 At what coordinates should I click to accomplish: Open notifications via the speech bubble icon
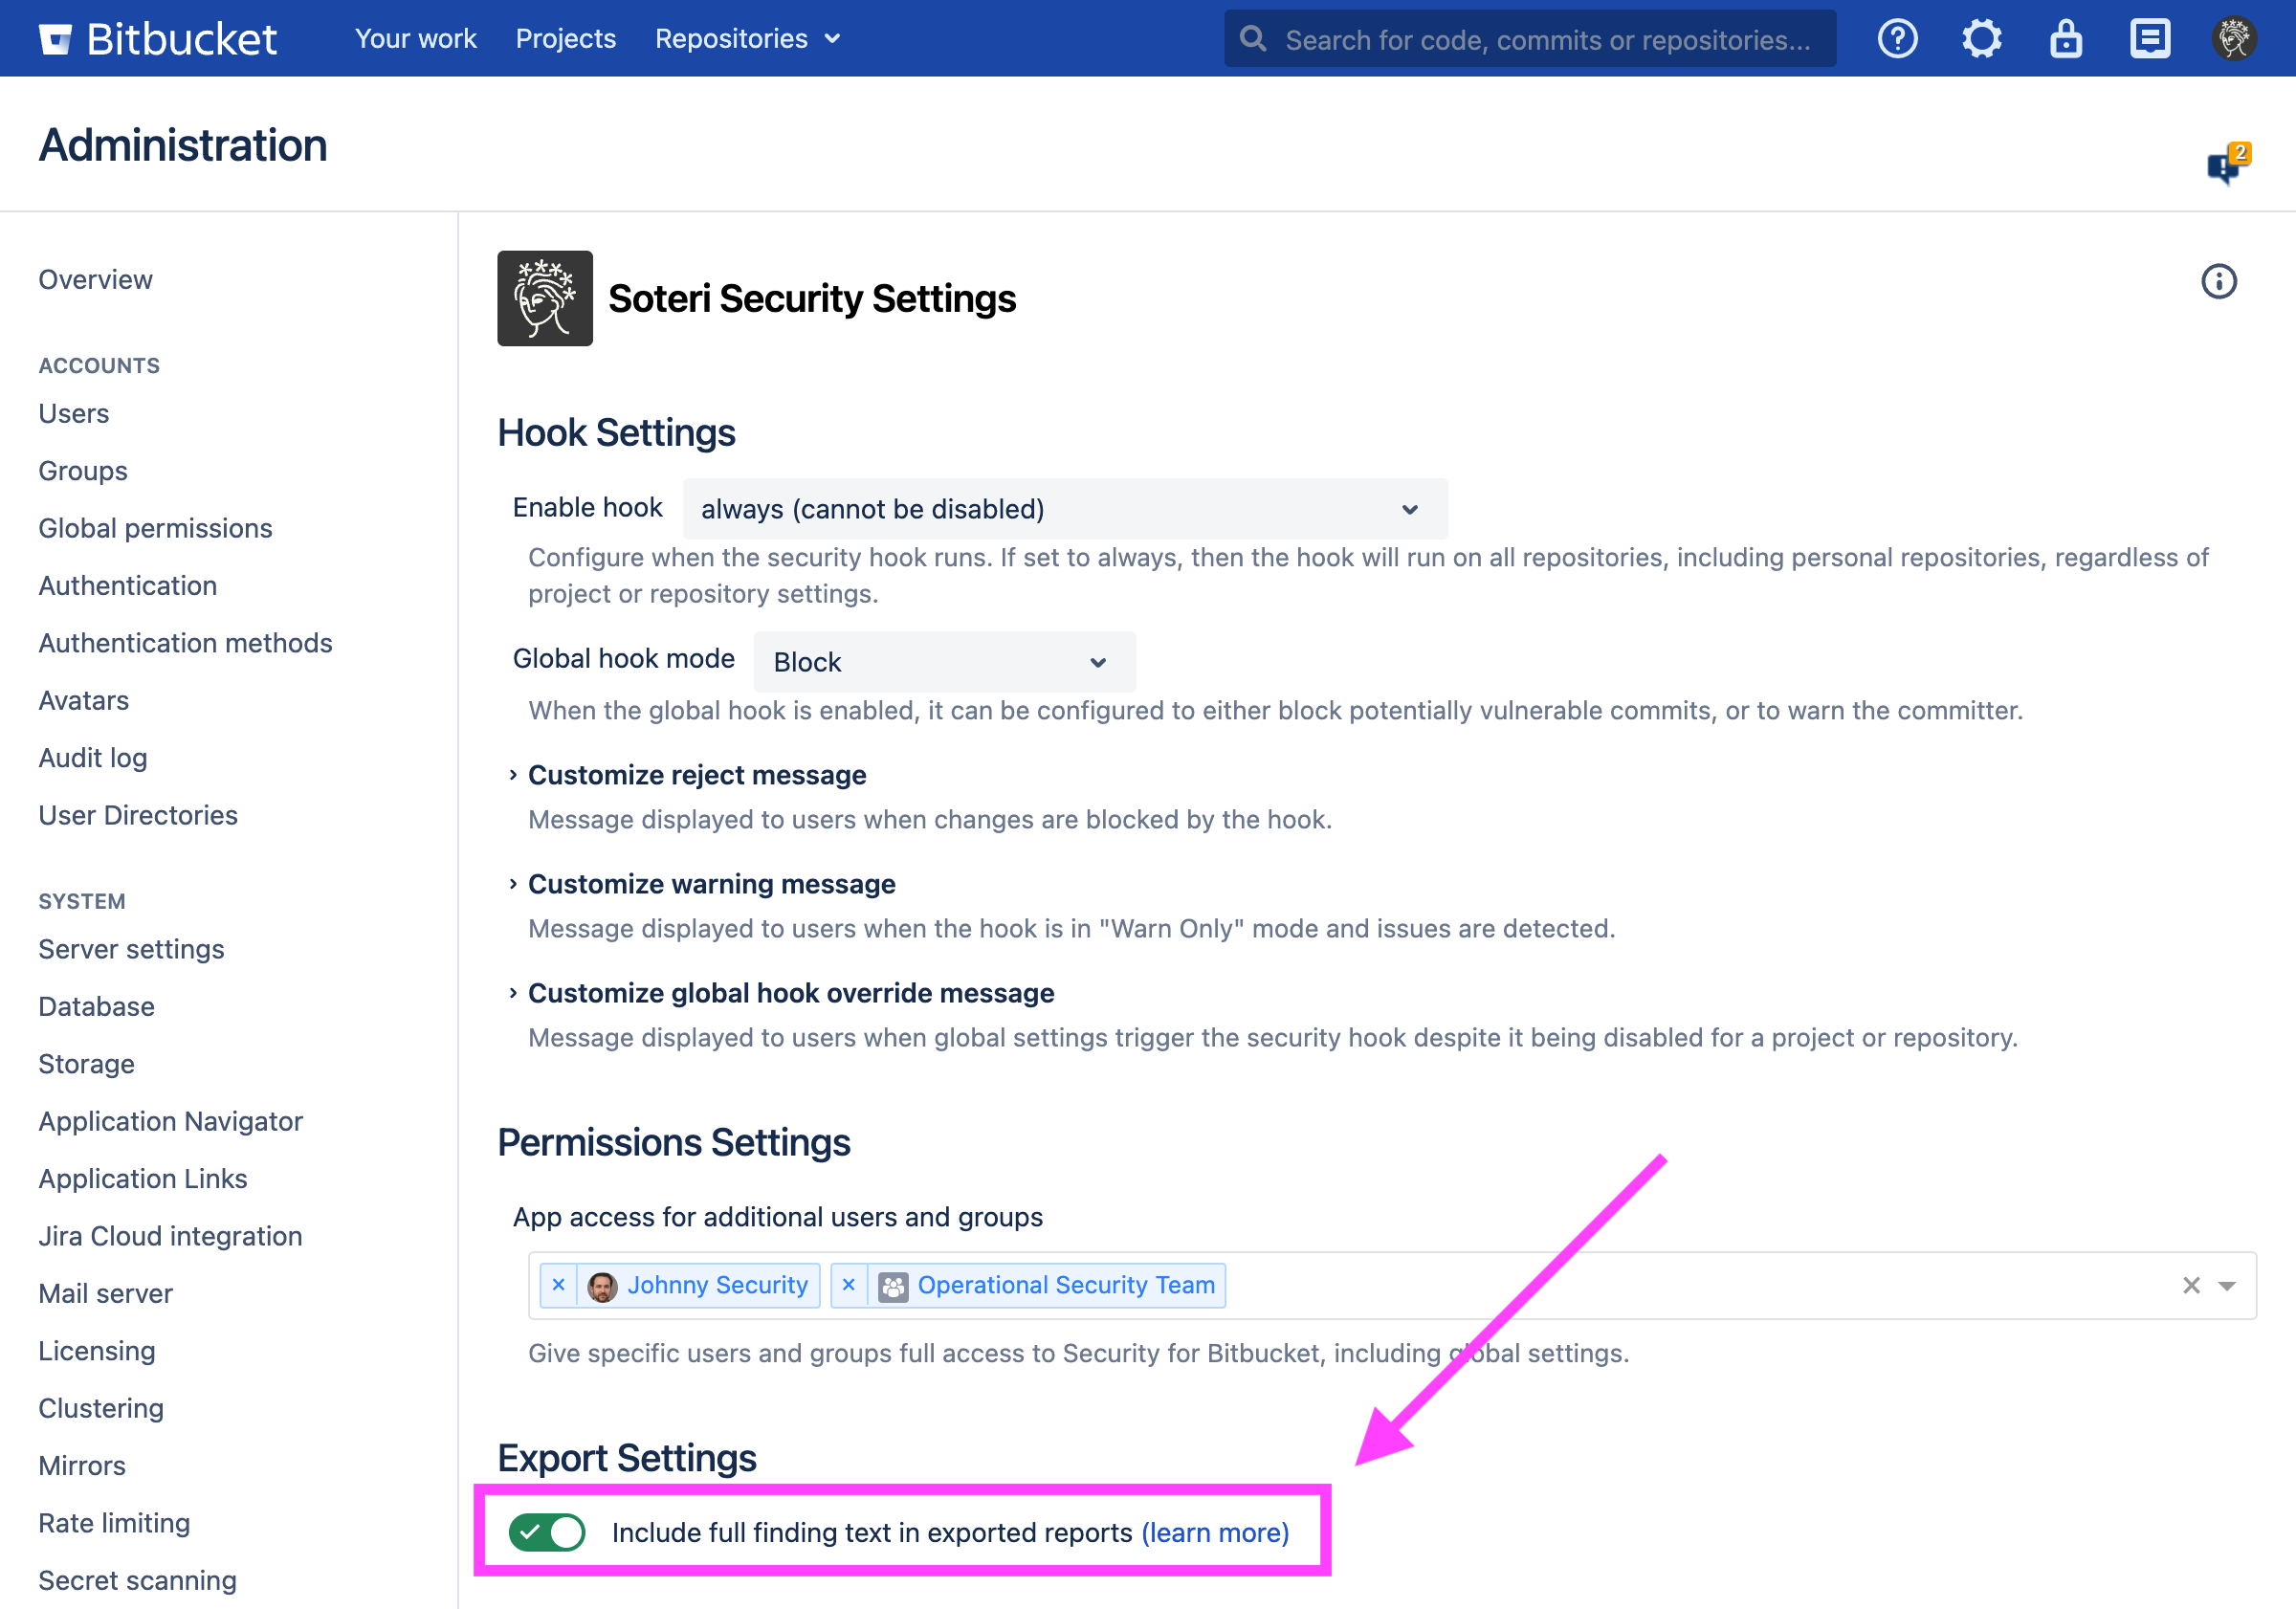2149,38
